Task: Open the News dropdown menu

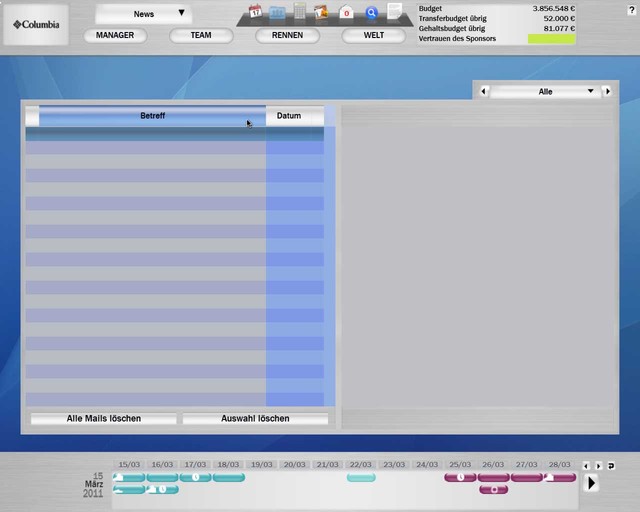Action: tap(145, 14)
